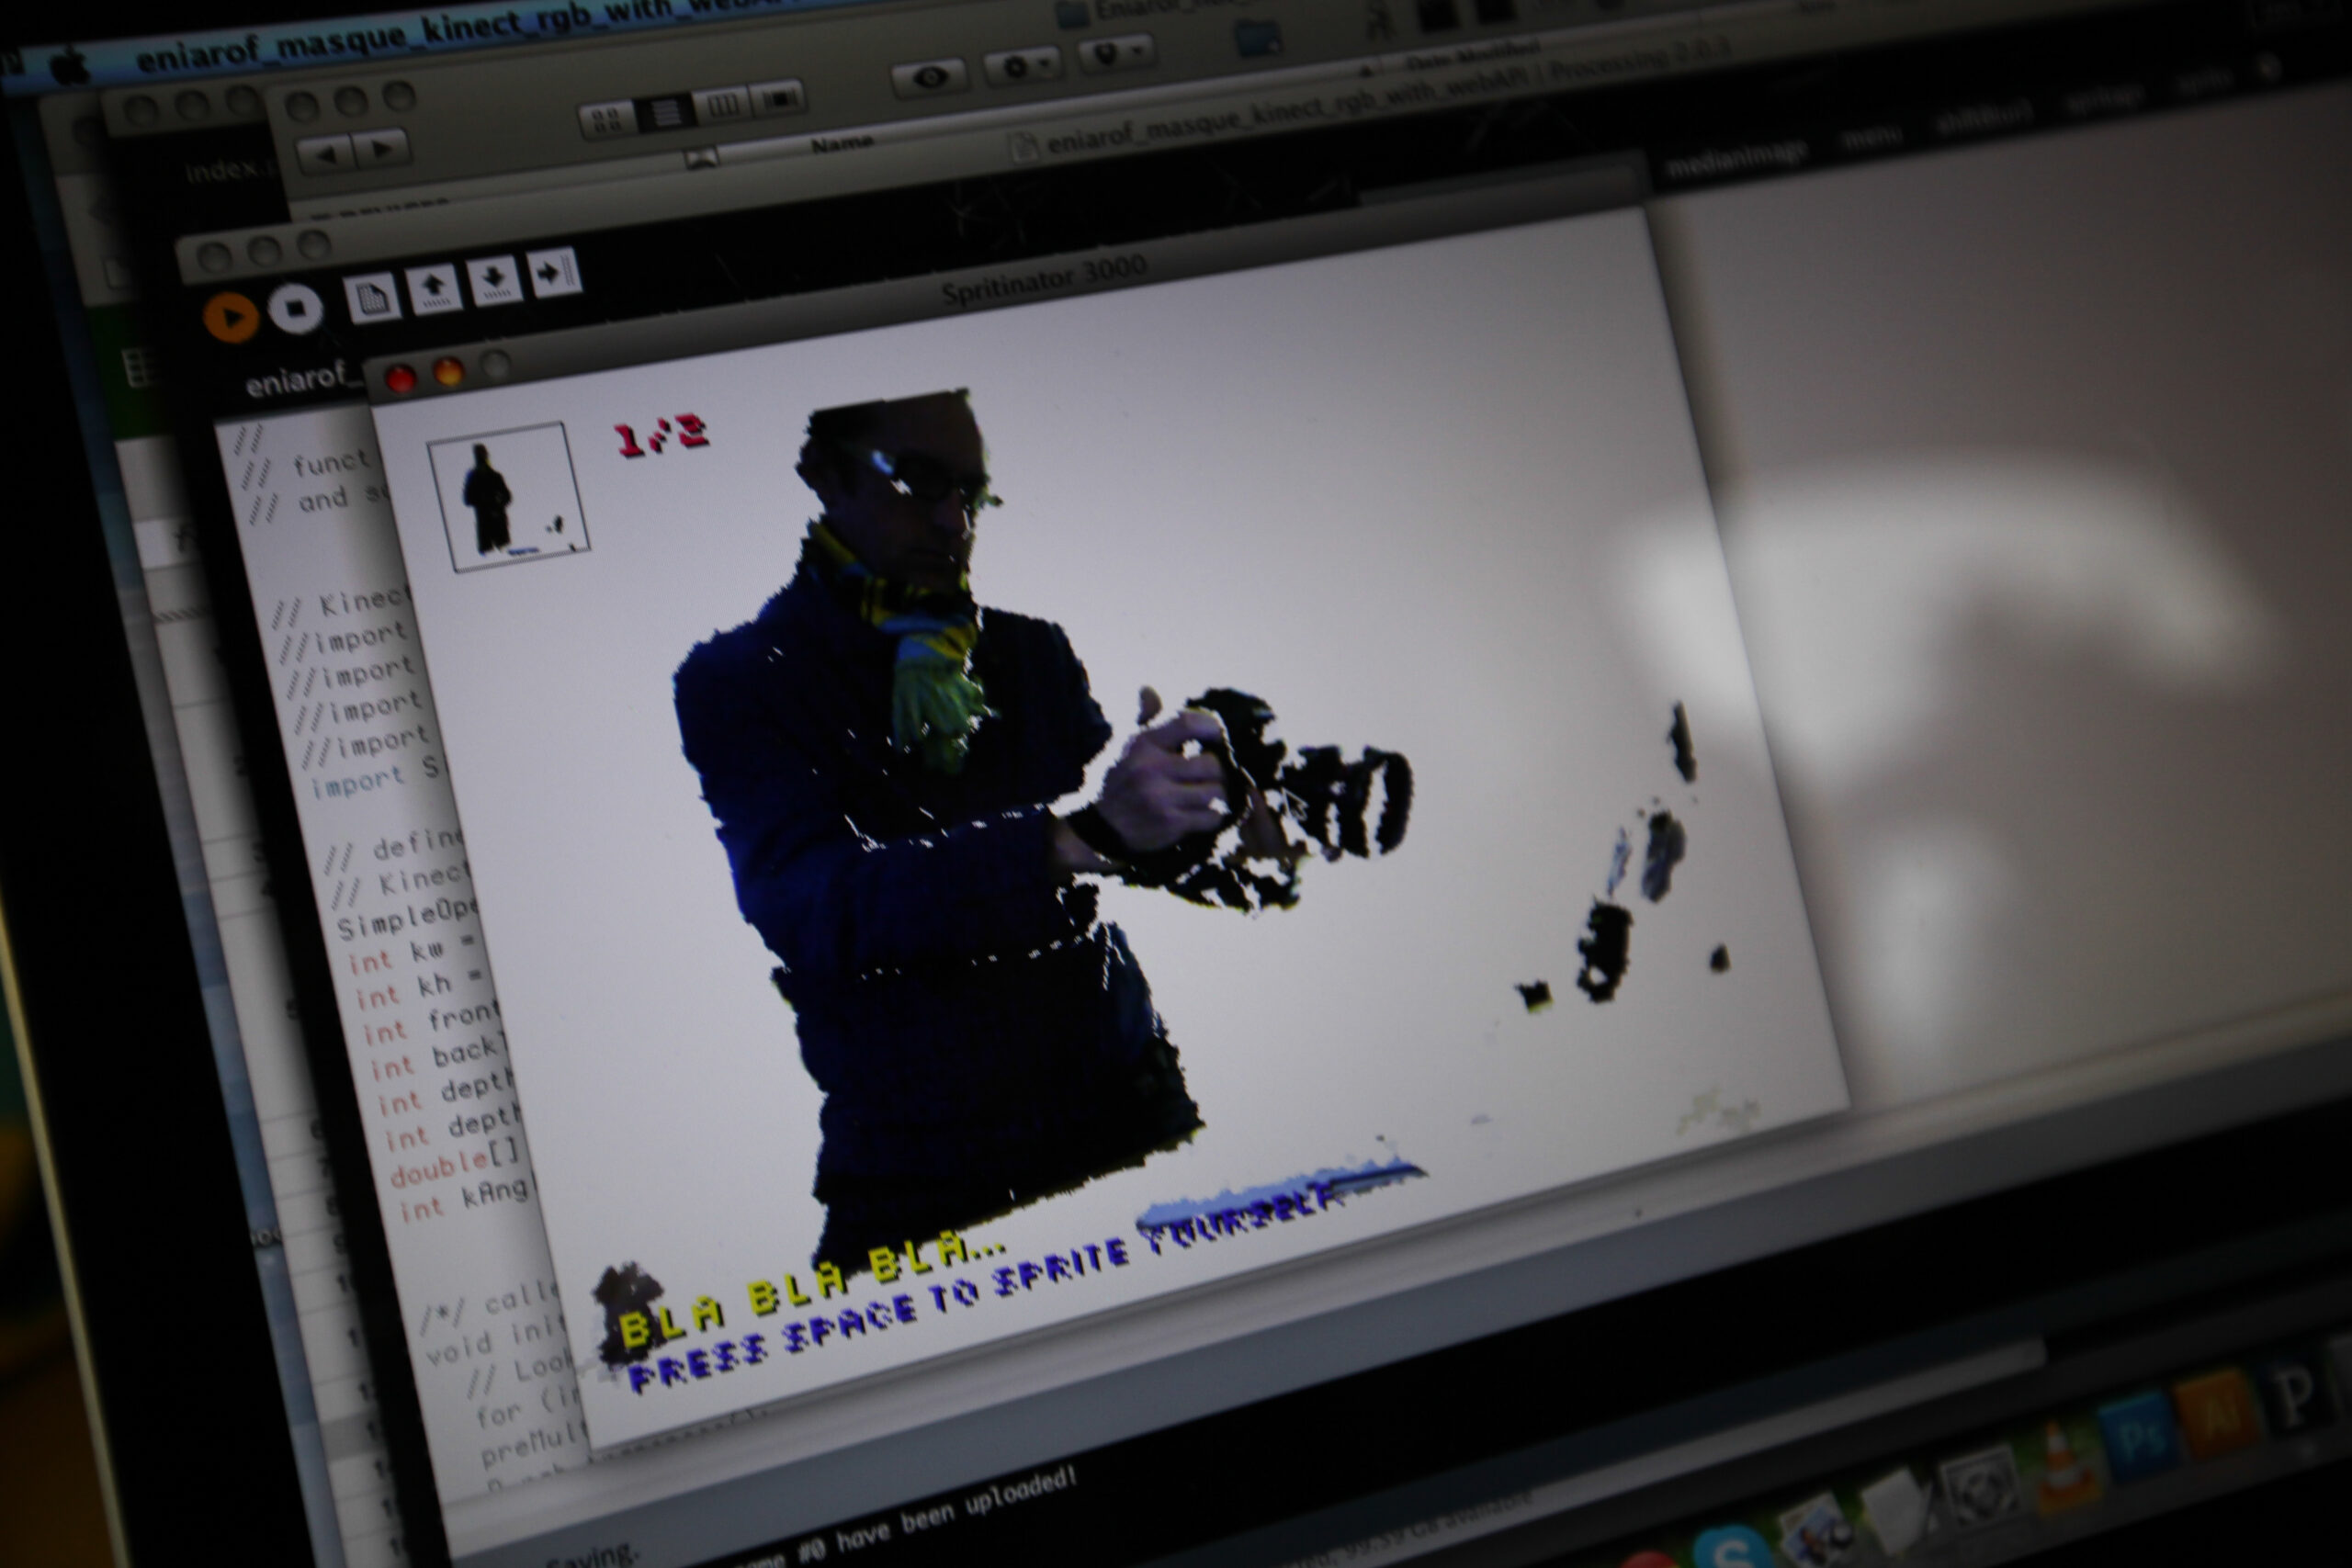Switch Finder to list view
Screen dimensions: 2352x1568
click(665, 113)
